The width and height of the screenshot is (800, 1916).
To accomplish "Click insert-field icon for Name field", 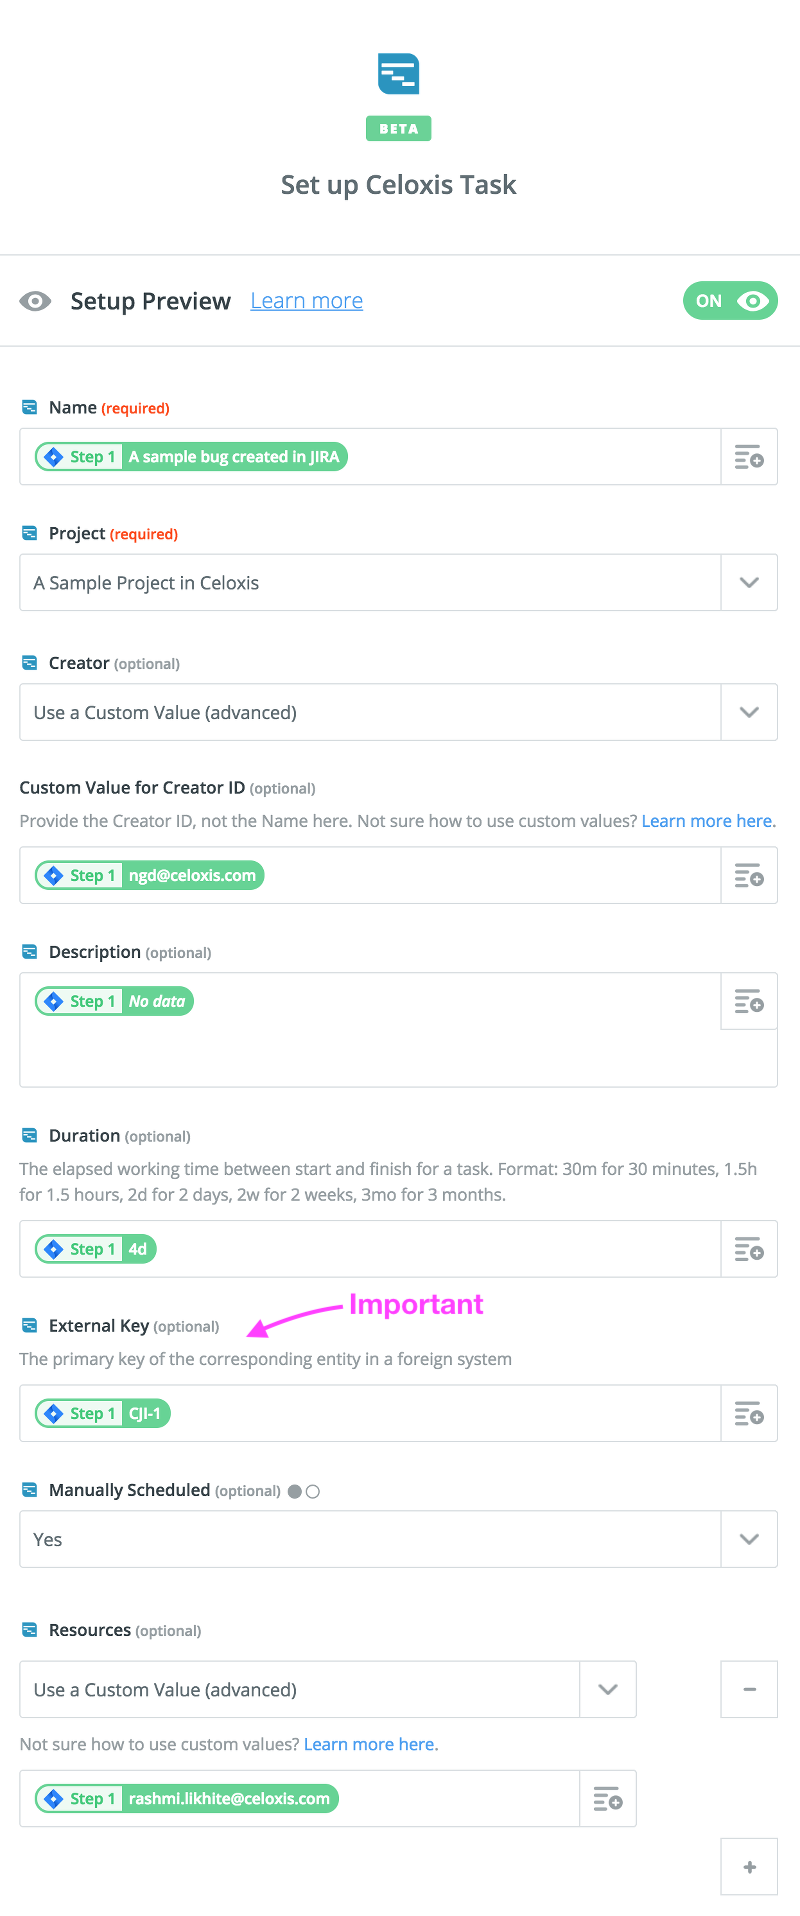I will (x=749, y=457).
